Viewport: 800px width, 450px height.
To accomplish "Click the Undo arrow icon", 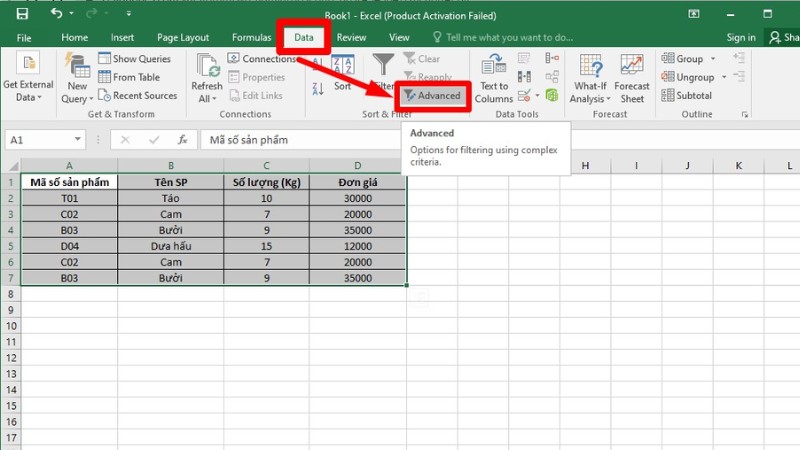I will (x=55, y=13).
